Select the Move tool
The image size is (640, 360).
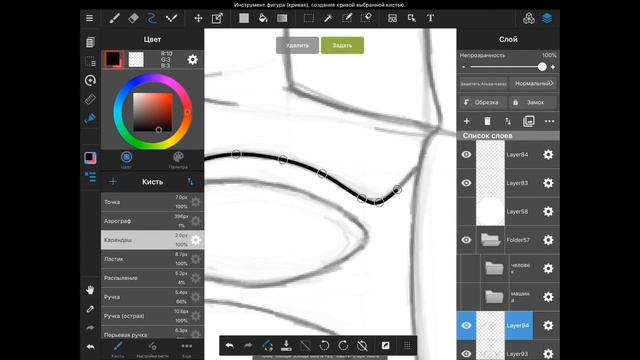point(198,18)
